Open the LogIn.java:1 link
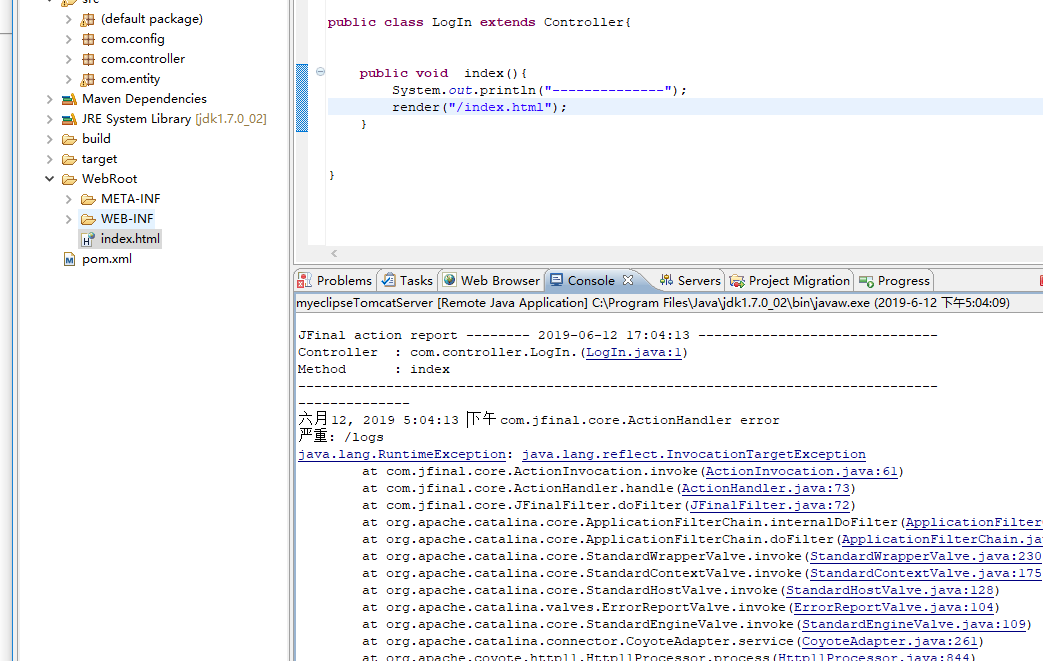The image size is (1043, 661). coord(633,352)
